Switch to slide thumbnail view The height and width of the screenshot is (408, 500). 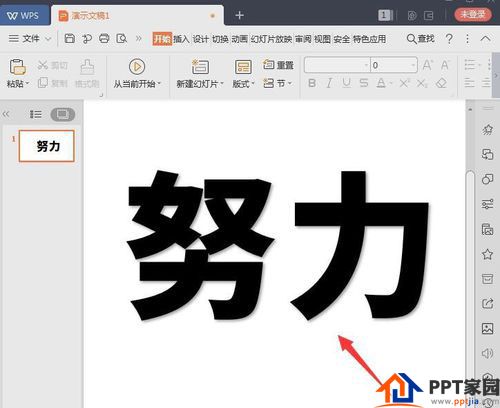tap(63, 115)
